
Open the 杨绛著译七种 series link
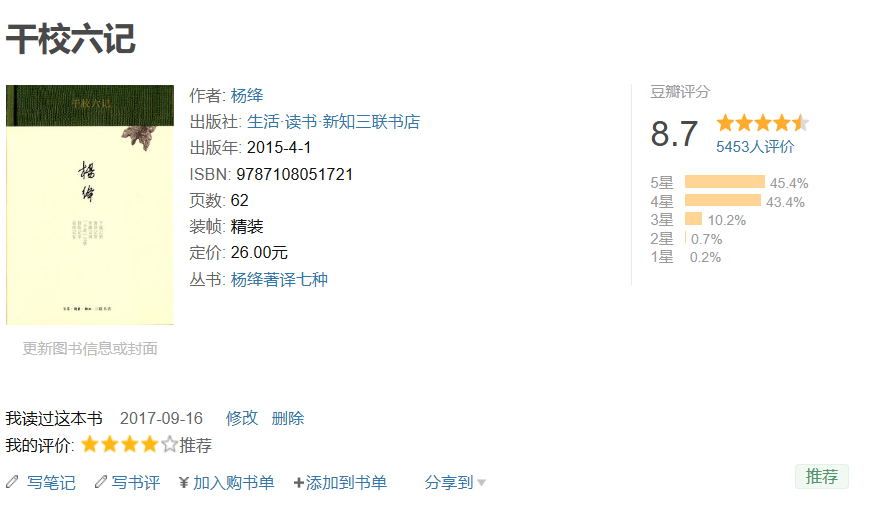[279, 279]
